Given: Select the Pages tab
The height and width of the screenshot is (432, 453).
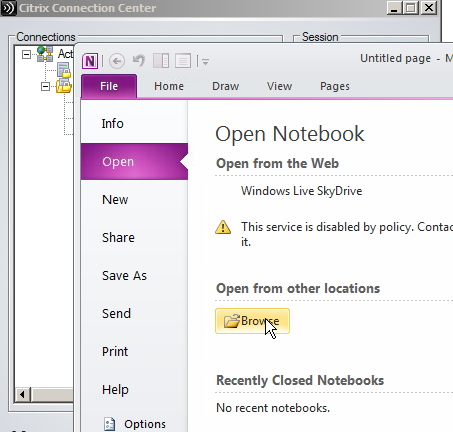Looking at the screenshot, I should (x=335, y=87).
